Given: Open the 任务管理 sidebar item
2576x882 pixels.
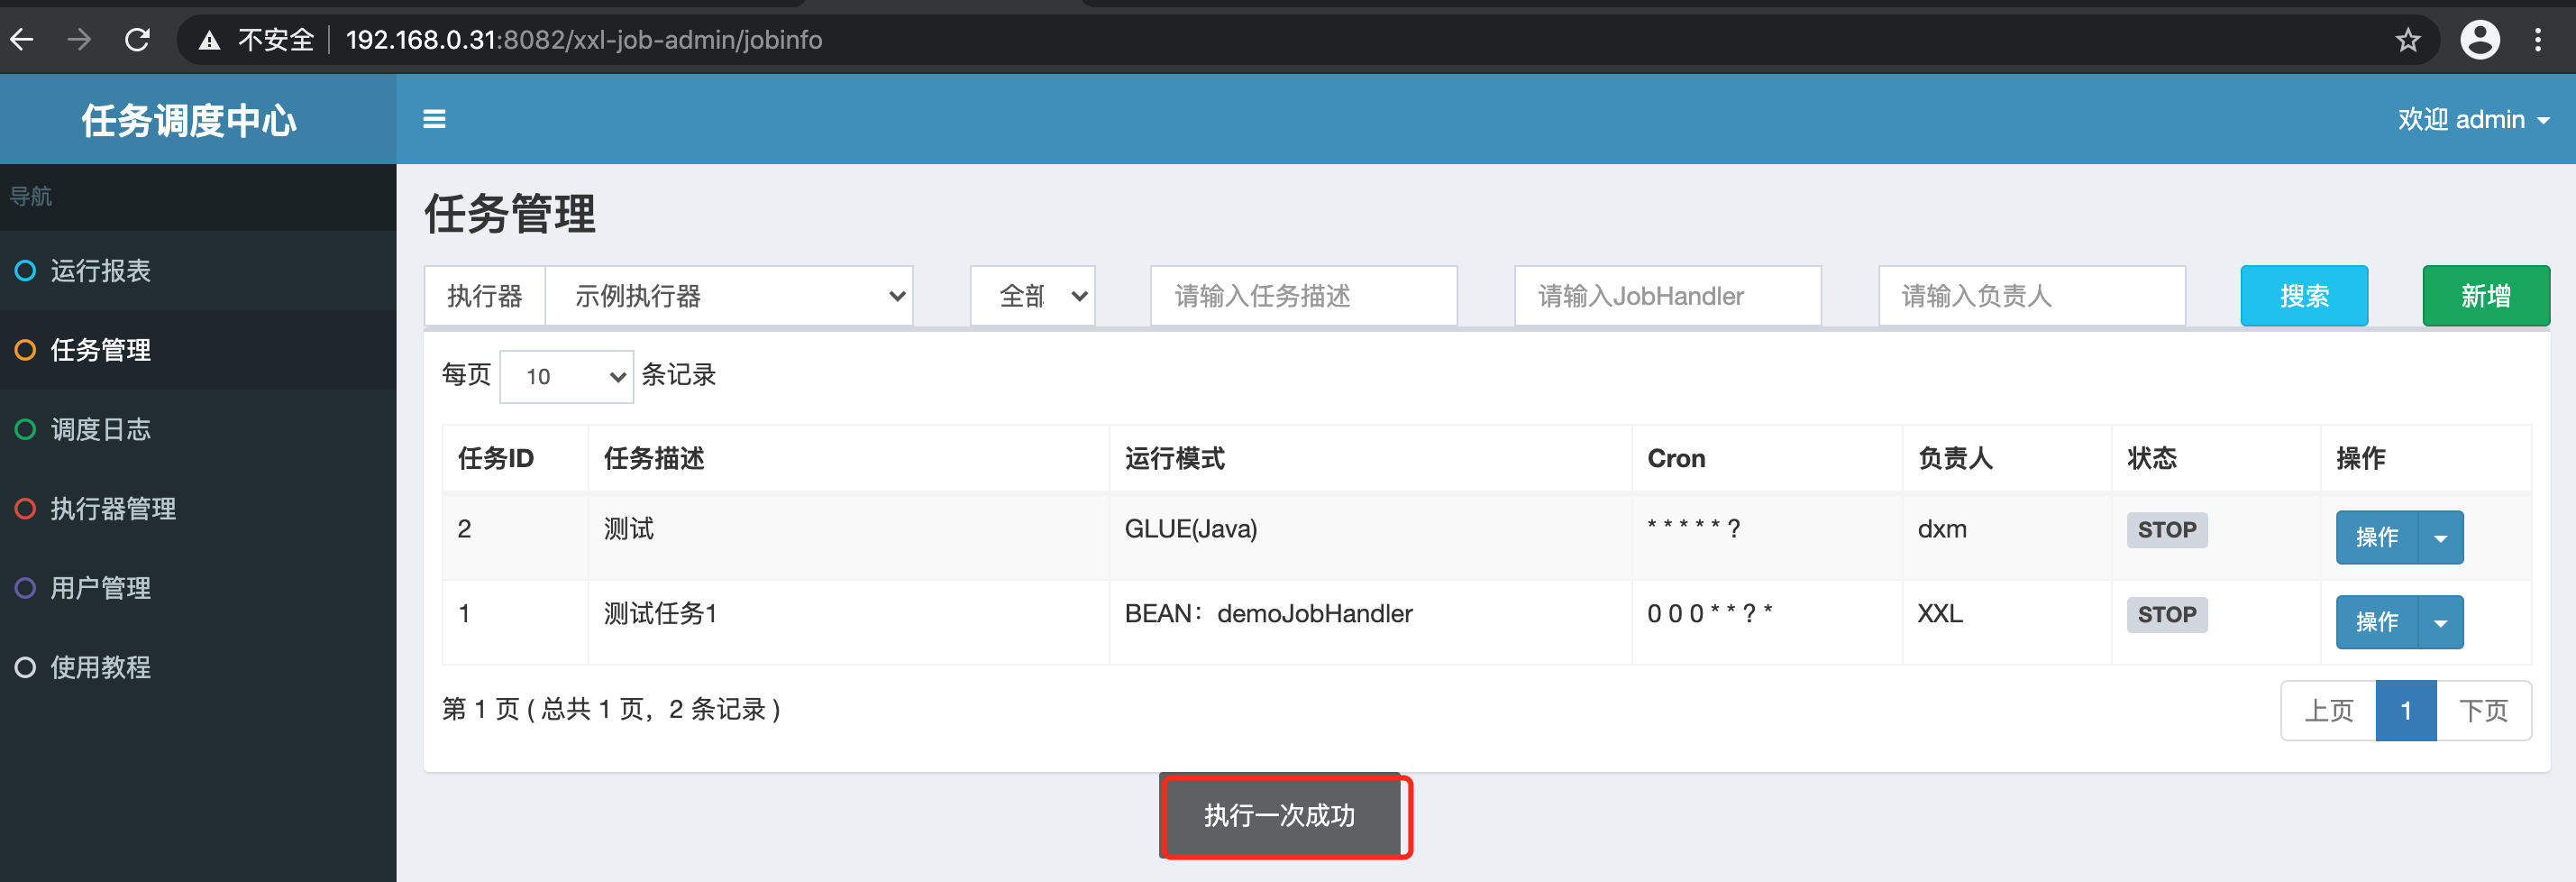Looking at the screenshot, I should click(x=198, y=350).
